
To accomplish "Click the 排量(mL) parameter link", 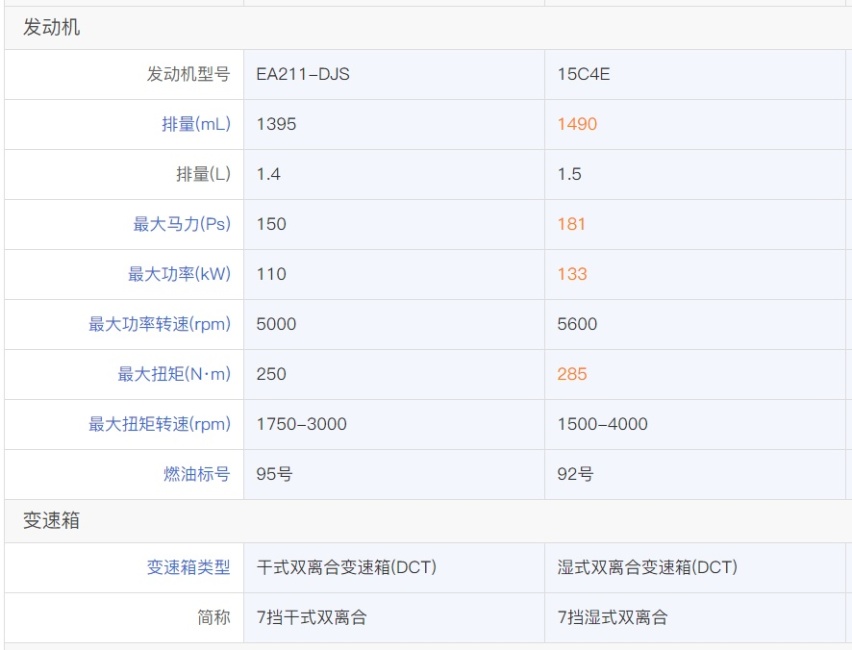I will click(x=196, y=124).
